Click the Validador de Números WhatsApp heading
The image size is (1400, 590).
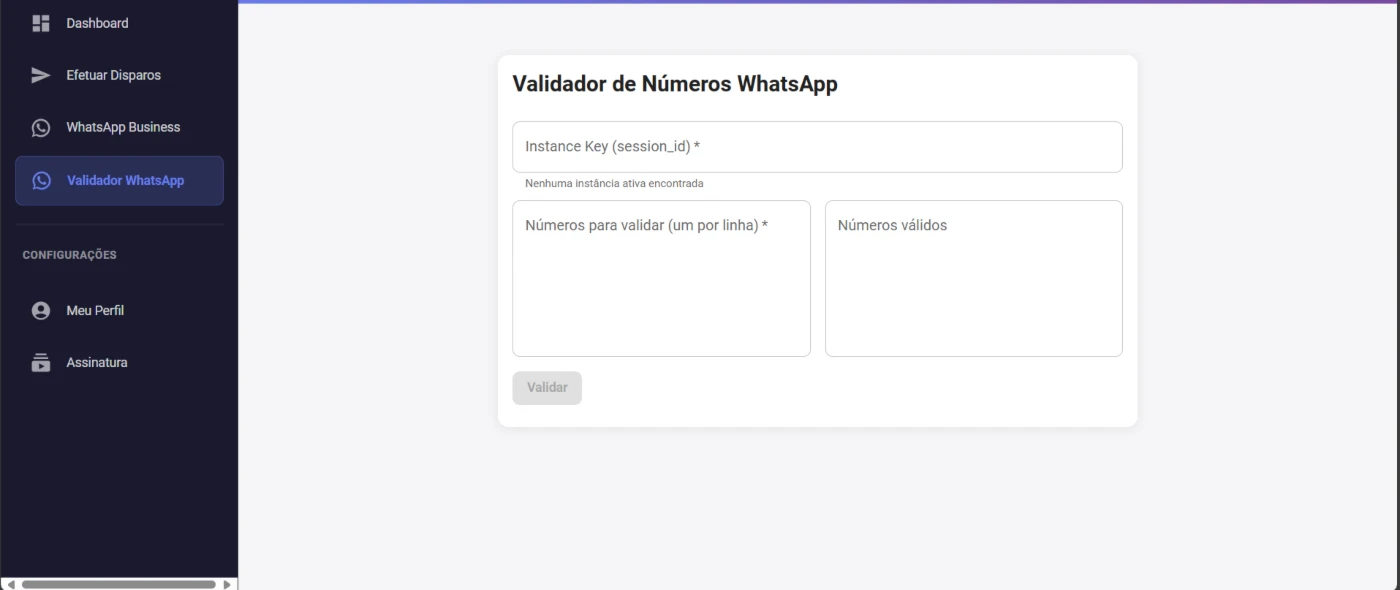[x=675, y=84]
